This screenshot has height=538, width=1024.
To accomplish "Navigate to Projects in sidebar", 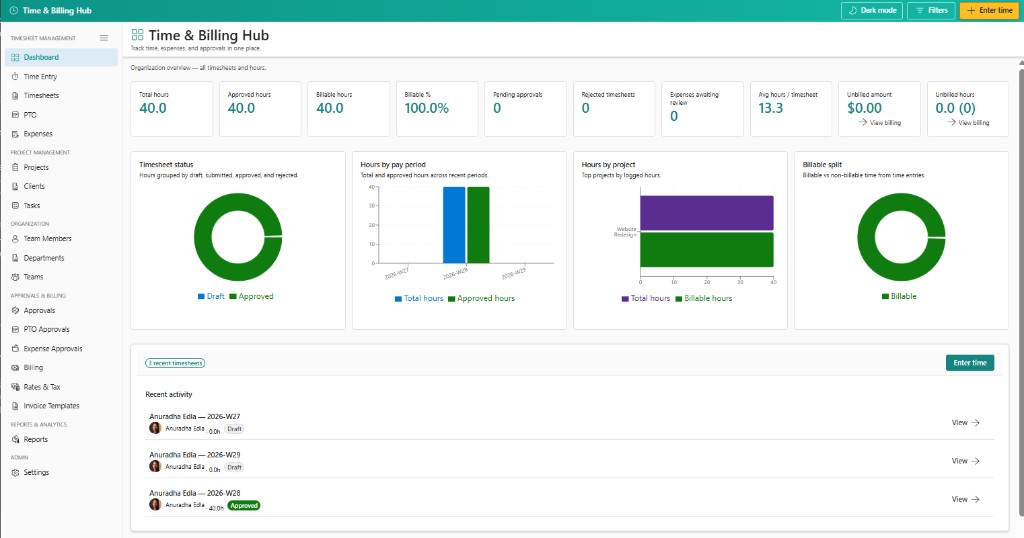I will (x=61, y=167).
